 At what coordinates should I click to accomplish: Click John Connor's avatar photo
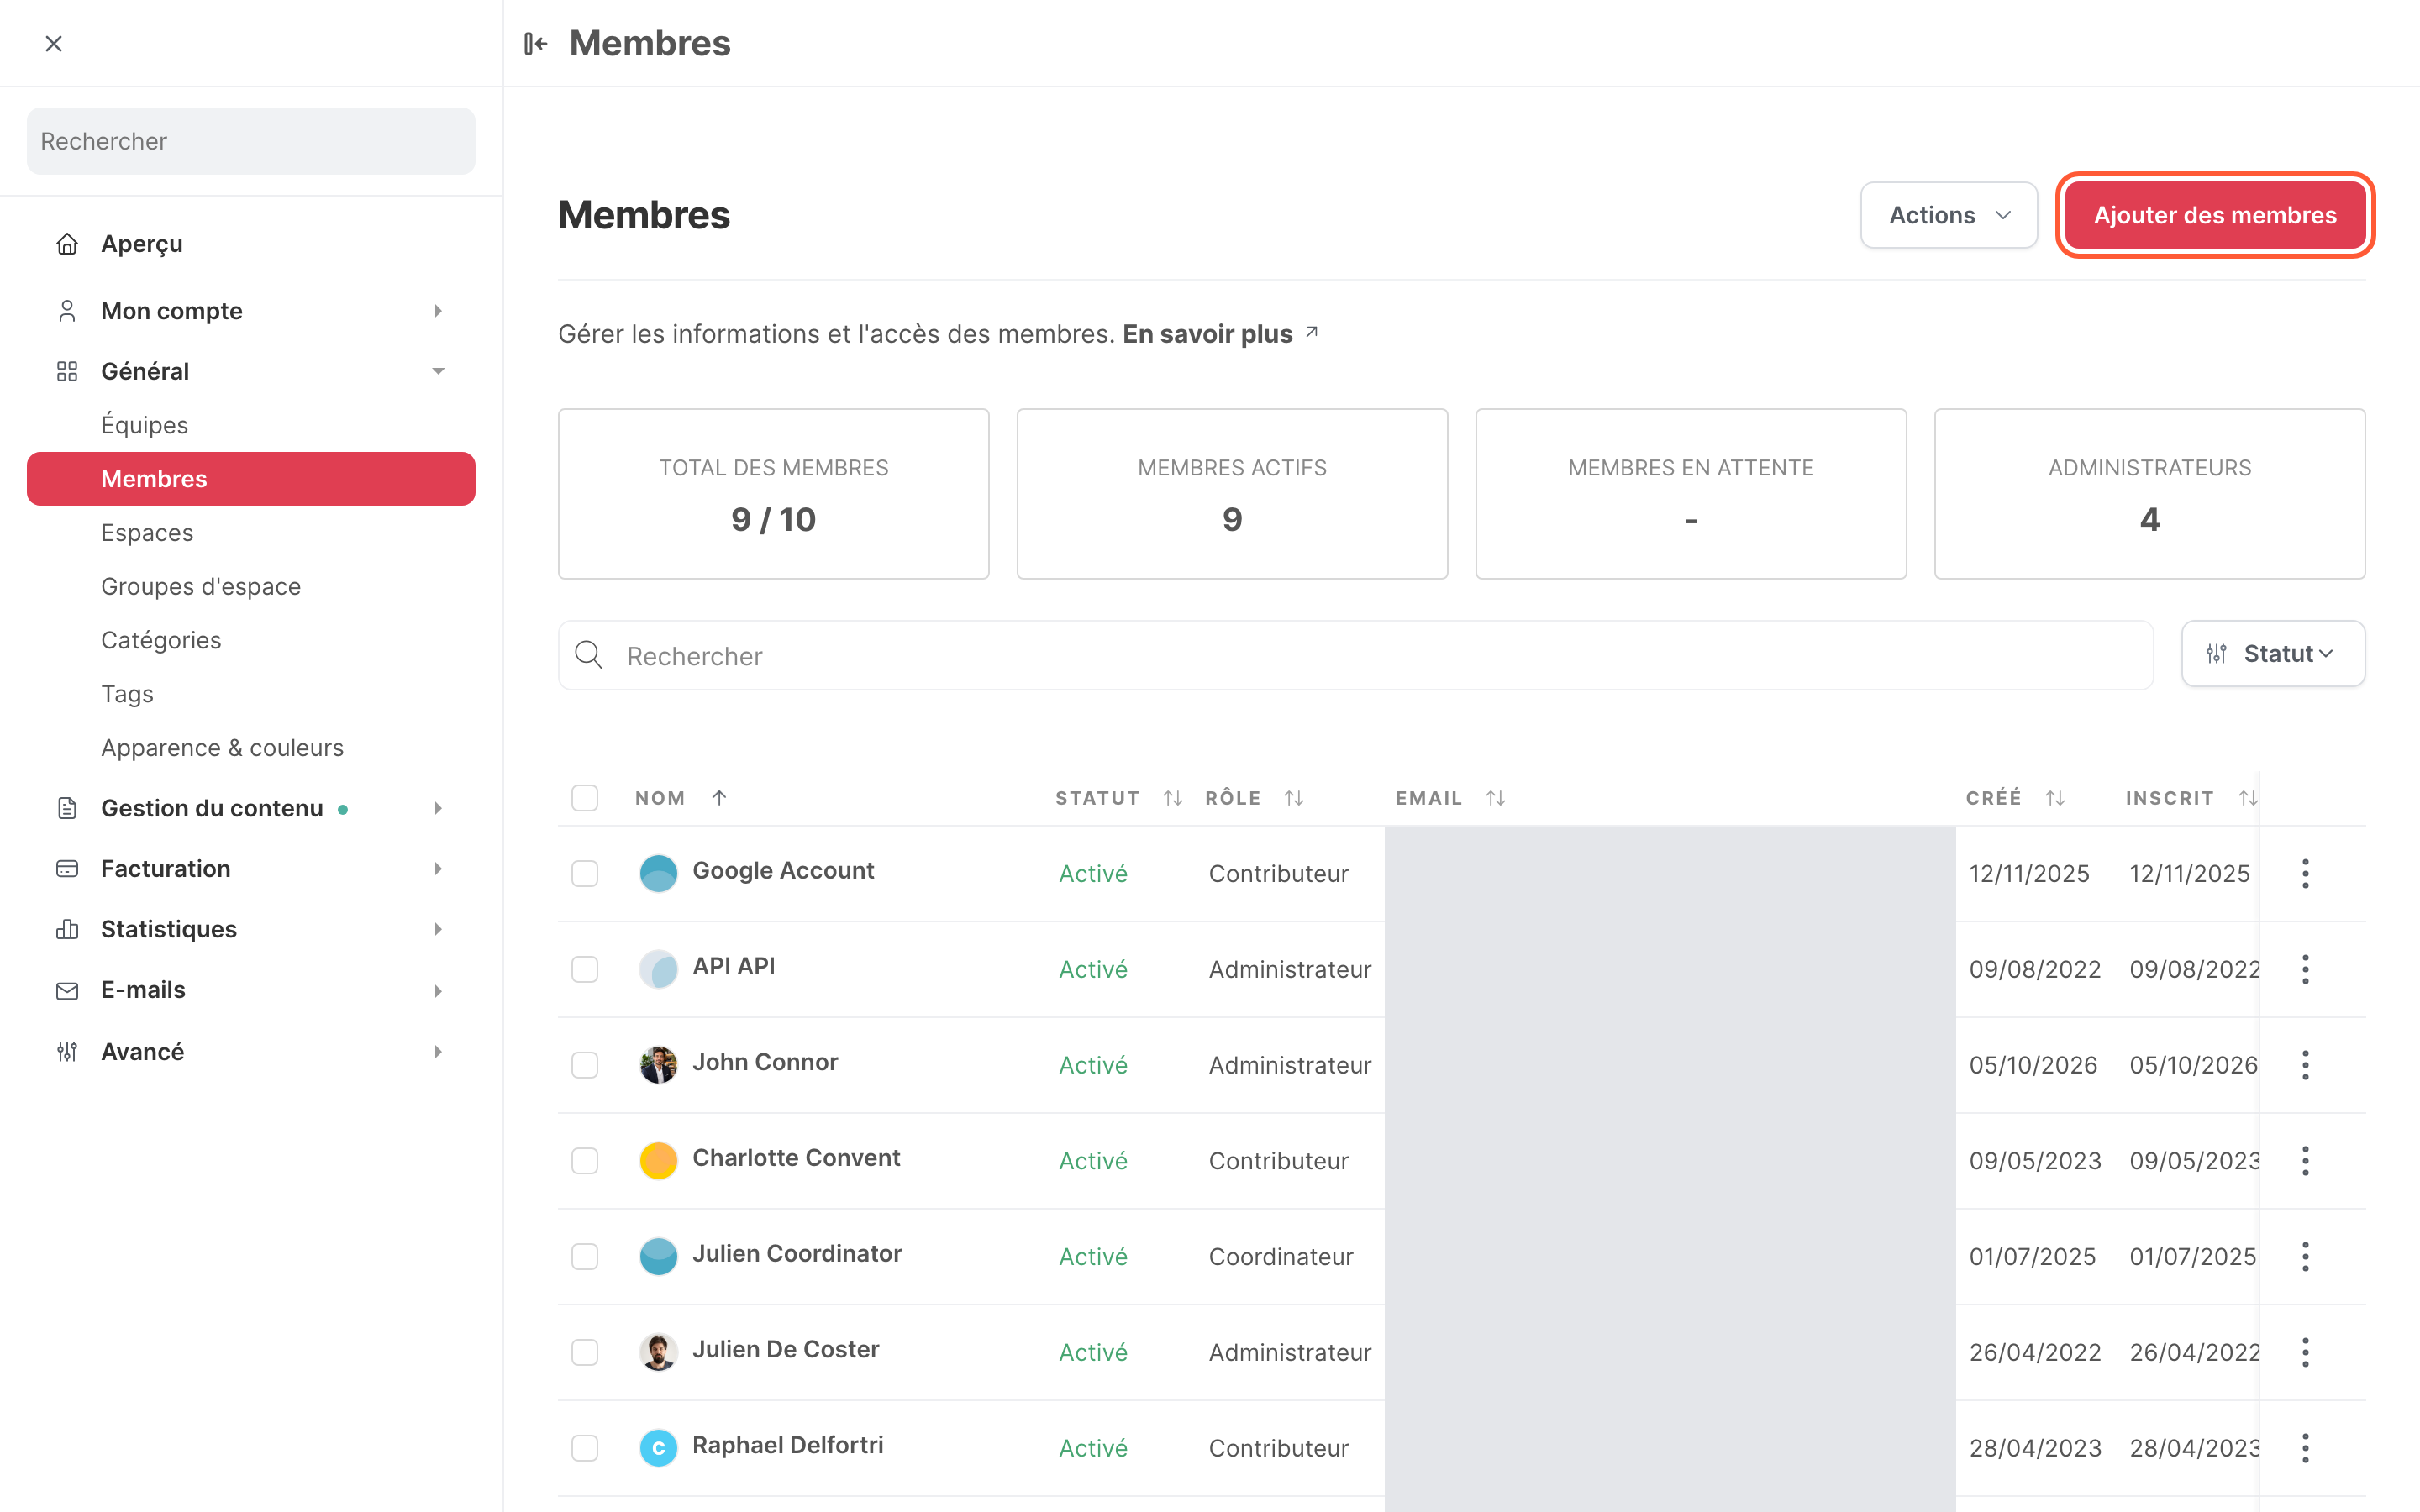tap(658, 1065)
